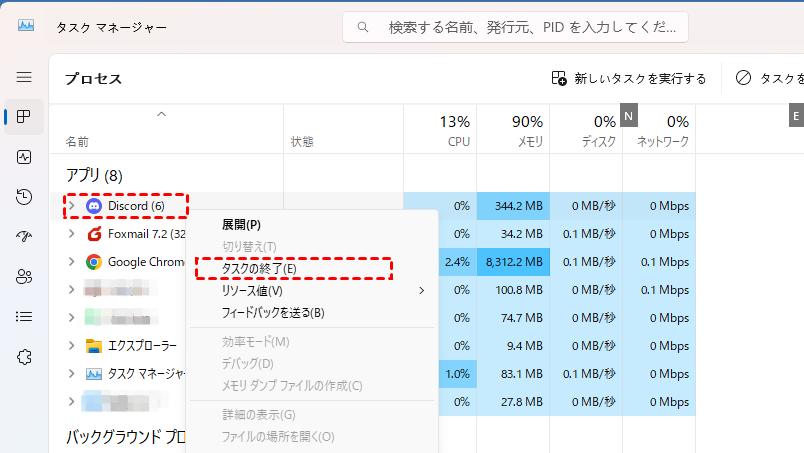This screenshot has height=453, width=804.
Task: Open the Details list sidebar icon
Action: click(x=24, y=316)
